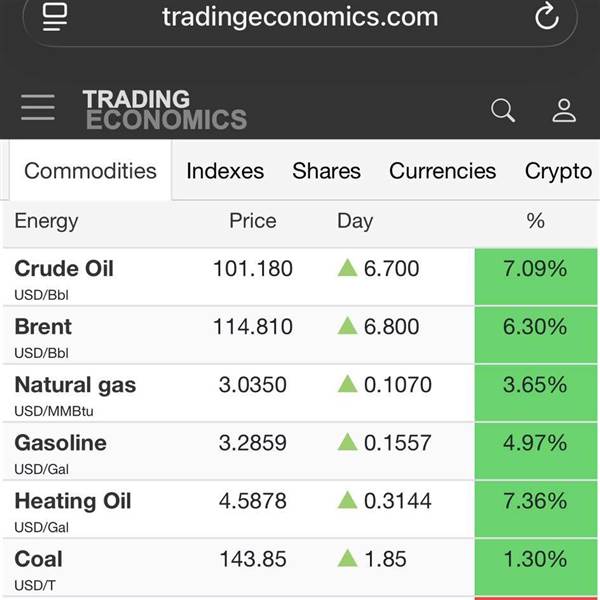Viewport: 600px width, 600px height.
Task: Open the Brent commodity page
Action: coord(43,326)
